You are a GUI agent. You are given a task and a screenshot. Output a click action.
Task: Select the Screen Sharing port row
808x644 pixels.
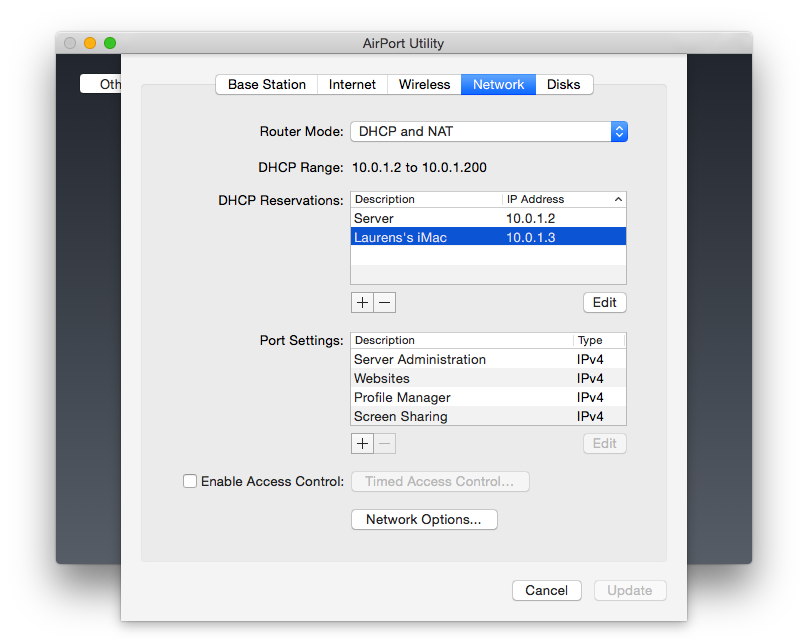(489, 416)
